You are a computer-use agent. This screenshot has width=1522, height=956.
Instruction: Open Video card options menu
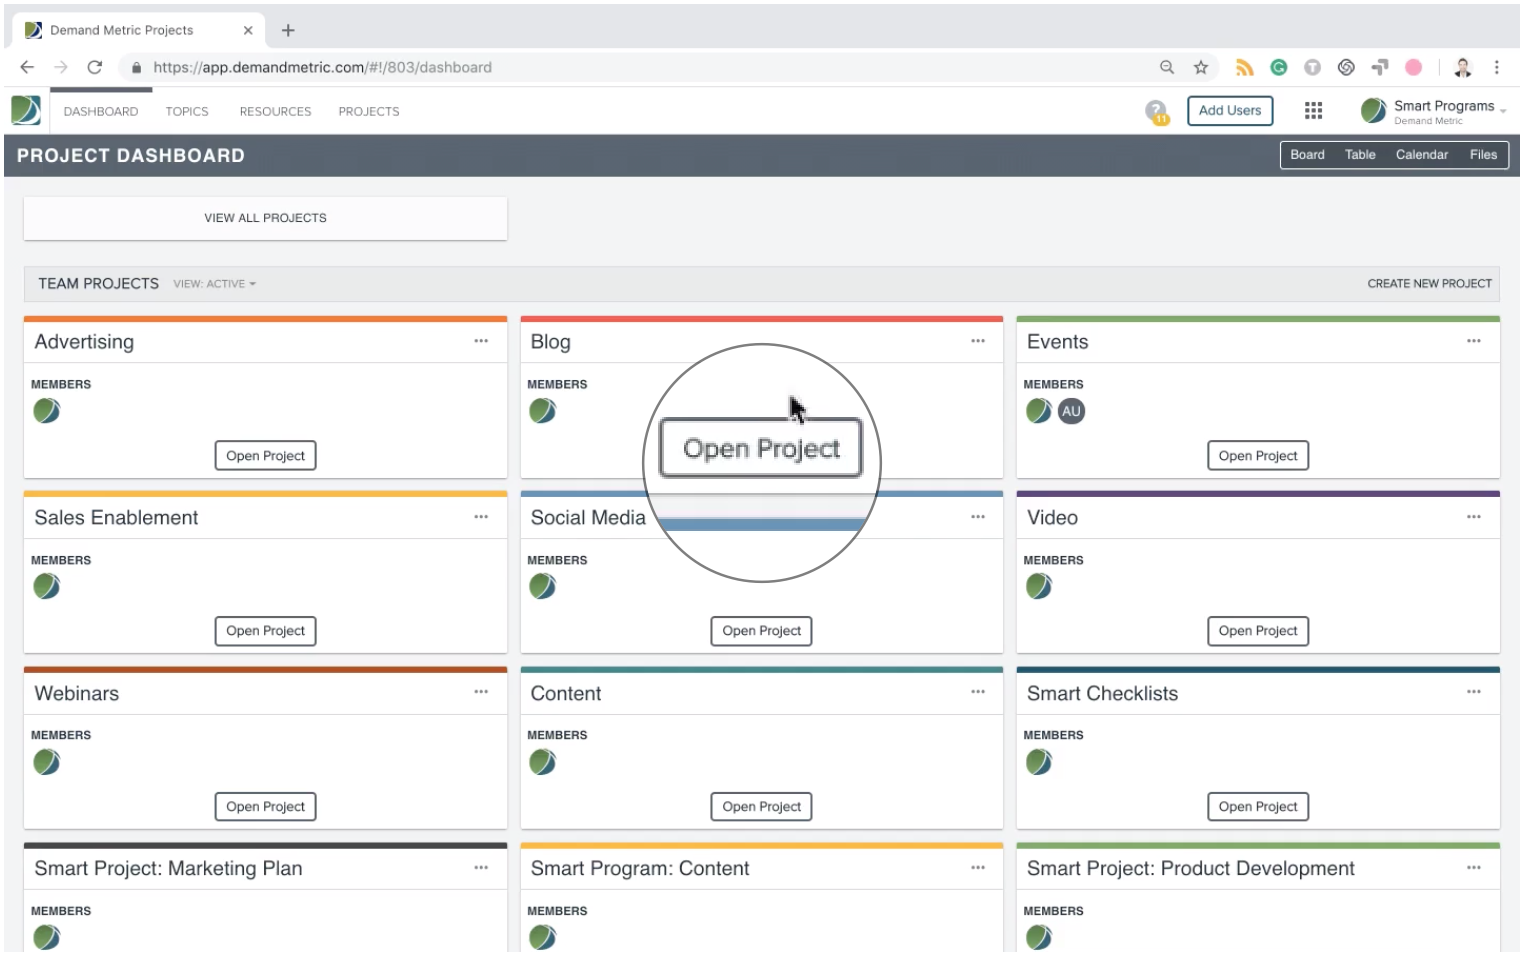coord(1473,517)
